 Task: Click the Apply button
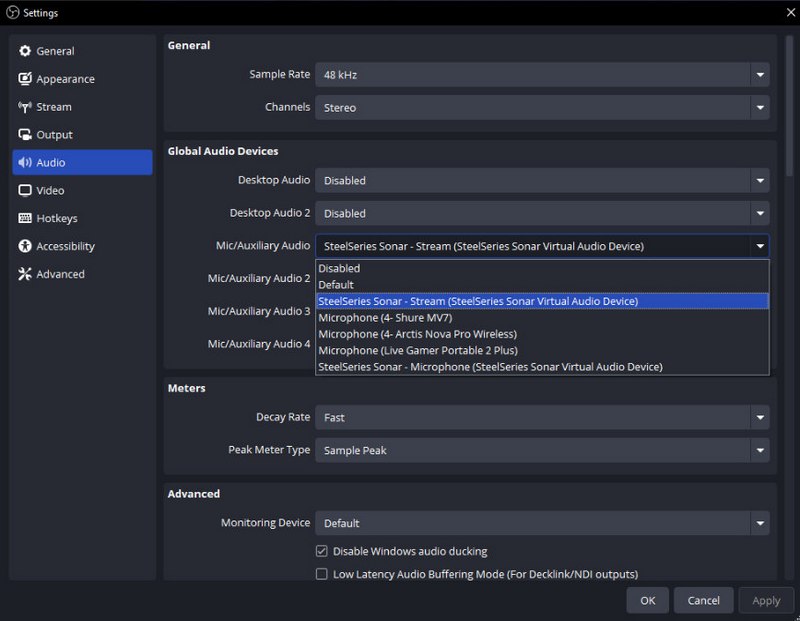click(766, 601)
